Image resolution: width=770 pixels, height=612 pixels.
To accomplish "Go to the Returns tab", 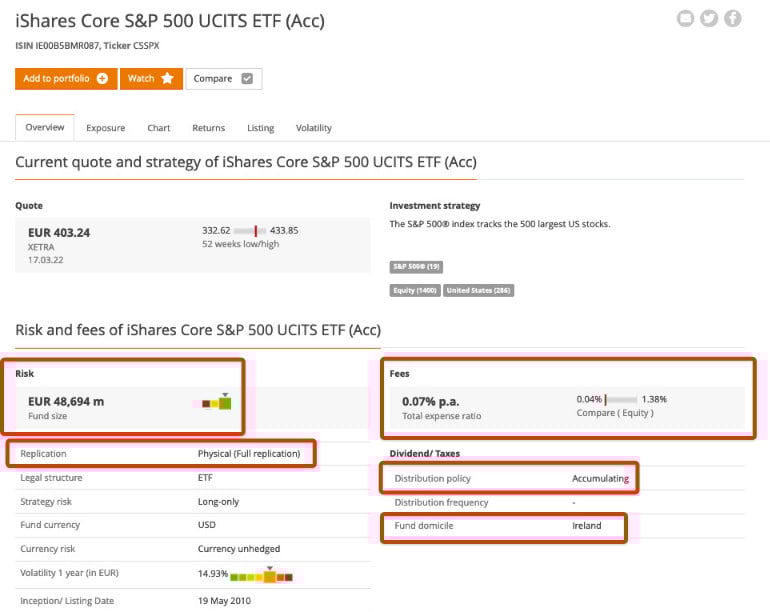I will (x=208, y=128).
